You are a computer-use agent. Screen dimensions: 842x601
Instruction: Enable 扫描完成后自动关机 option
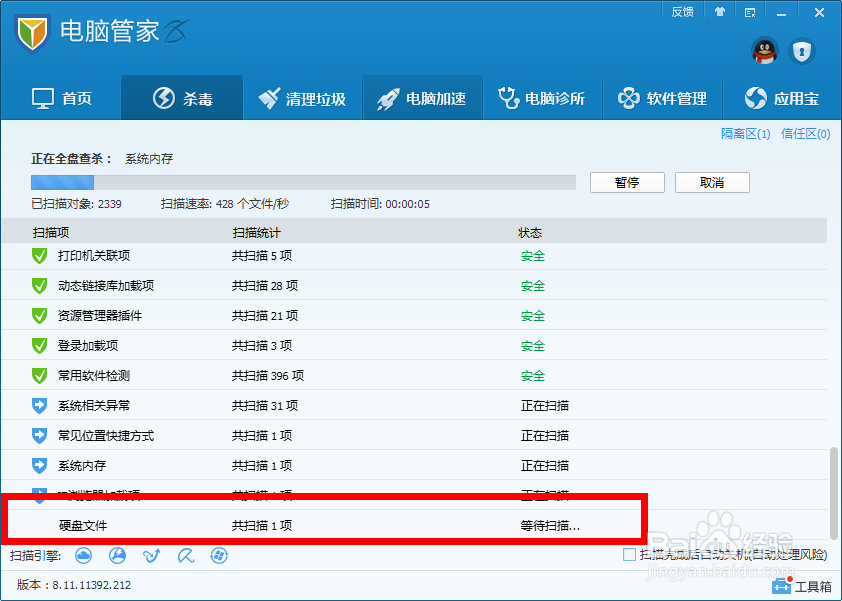(630, 555)
